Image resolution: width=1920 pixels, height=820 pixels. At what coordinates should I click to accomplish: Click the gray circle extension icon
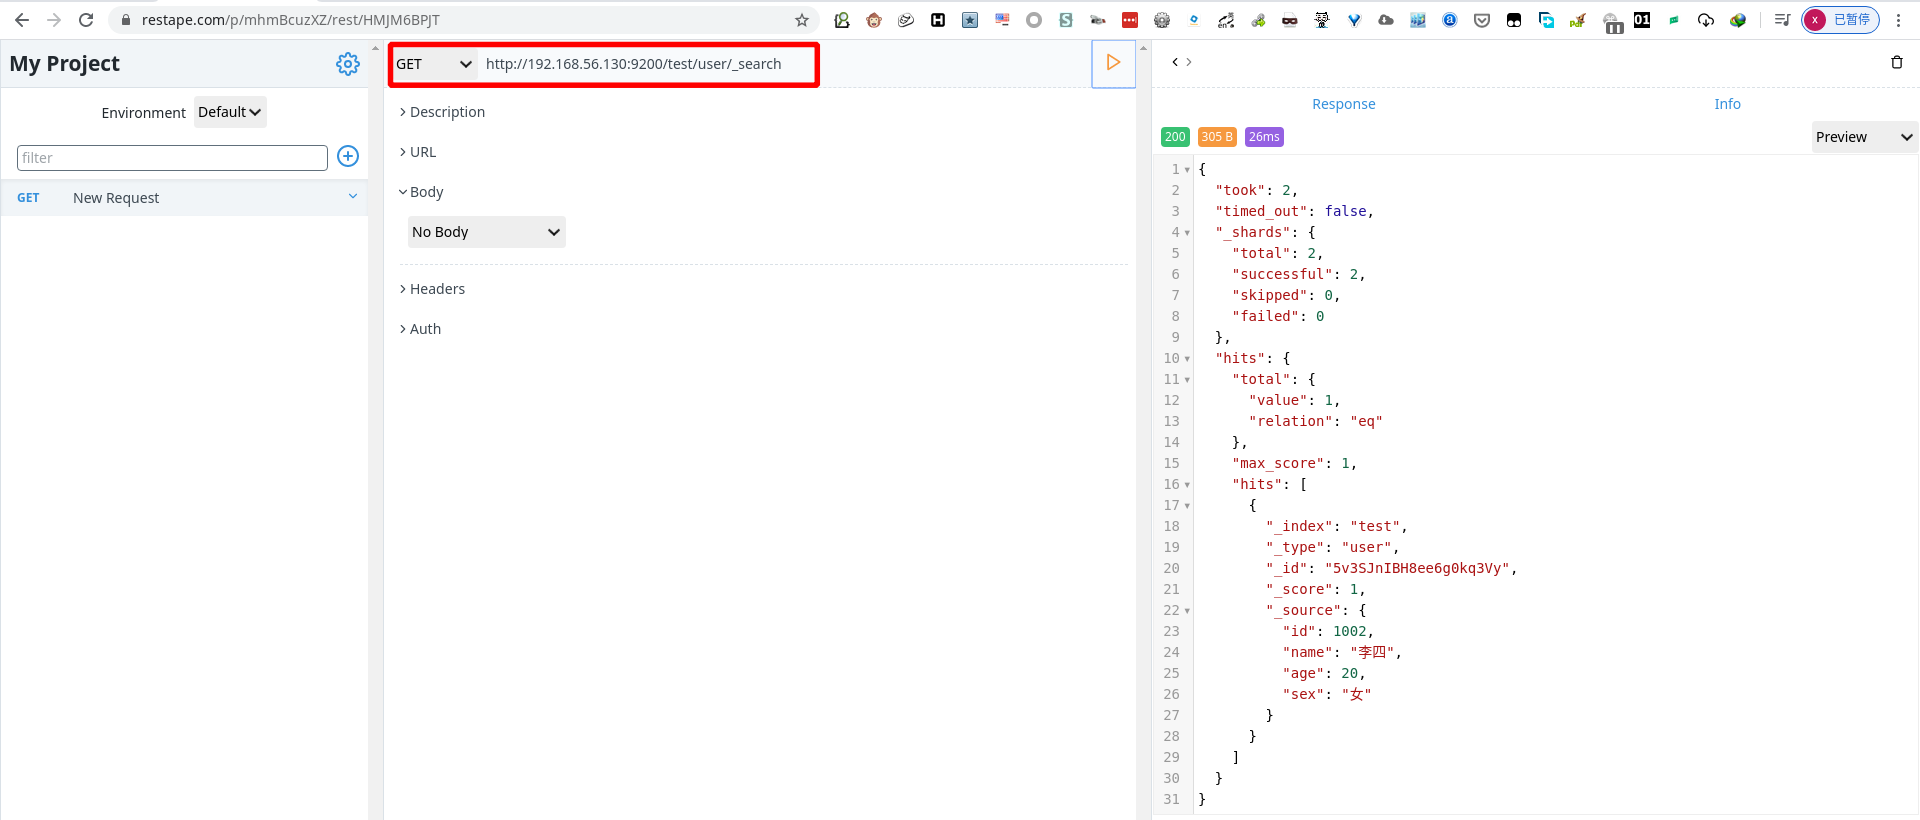pos(1034,20)
